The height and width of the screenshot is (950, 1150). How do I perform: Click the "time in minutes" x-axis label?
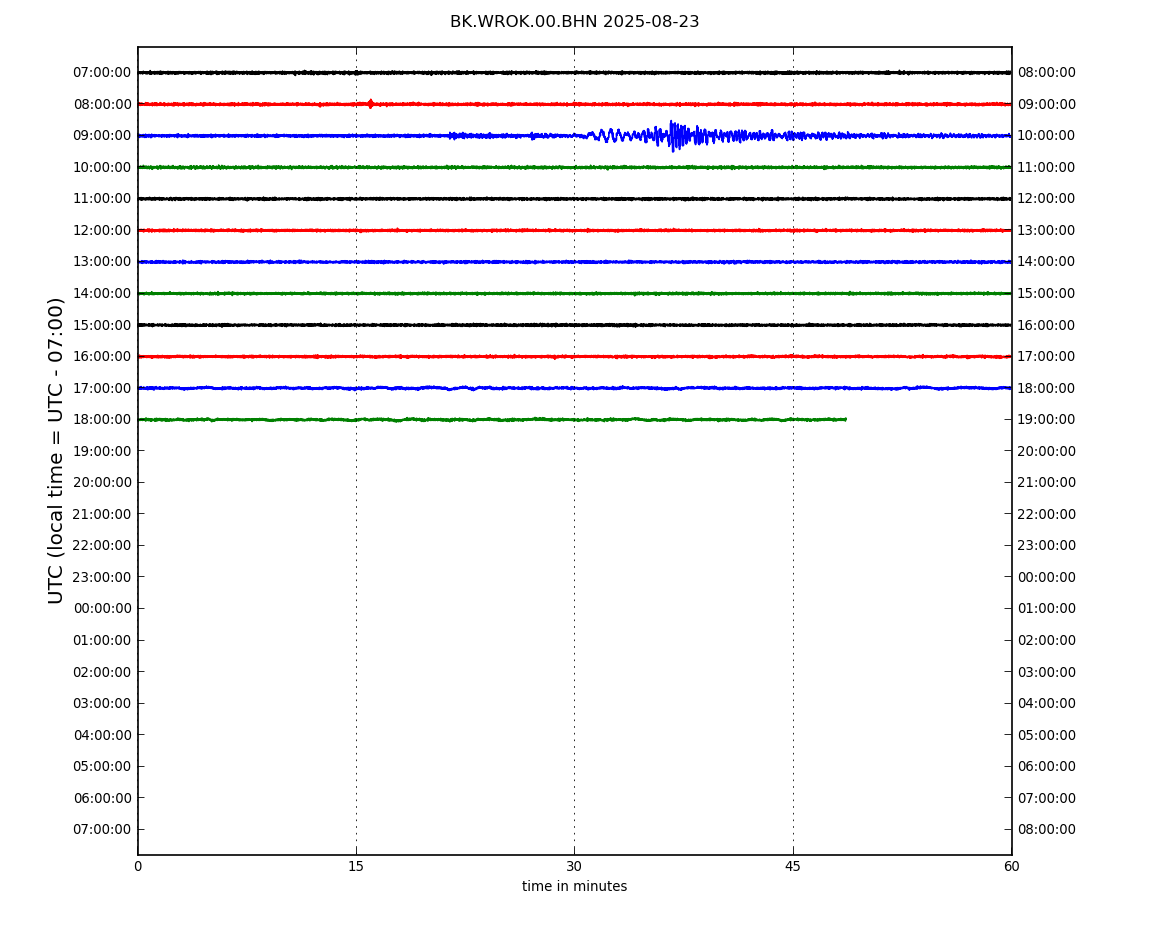point(574,886)
